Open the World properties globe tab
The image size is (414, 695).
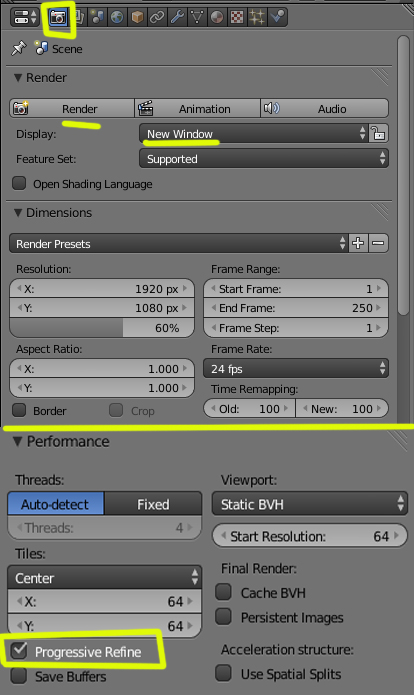pyautogui.click(x=117, y=17)
